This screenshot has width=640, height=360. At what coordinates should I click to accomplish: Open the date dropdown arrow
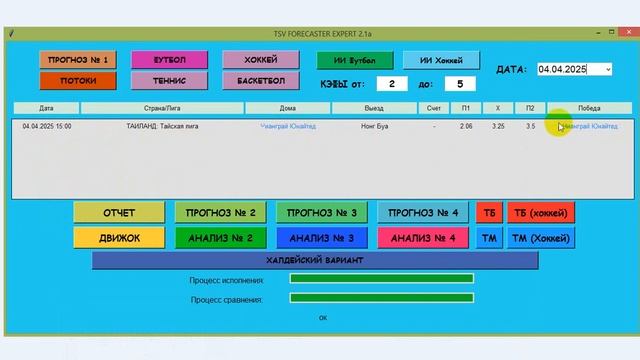(608, 69)
